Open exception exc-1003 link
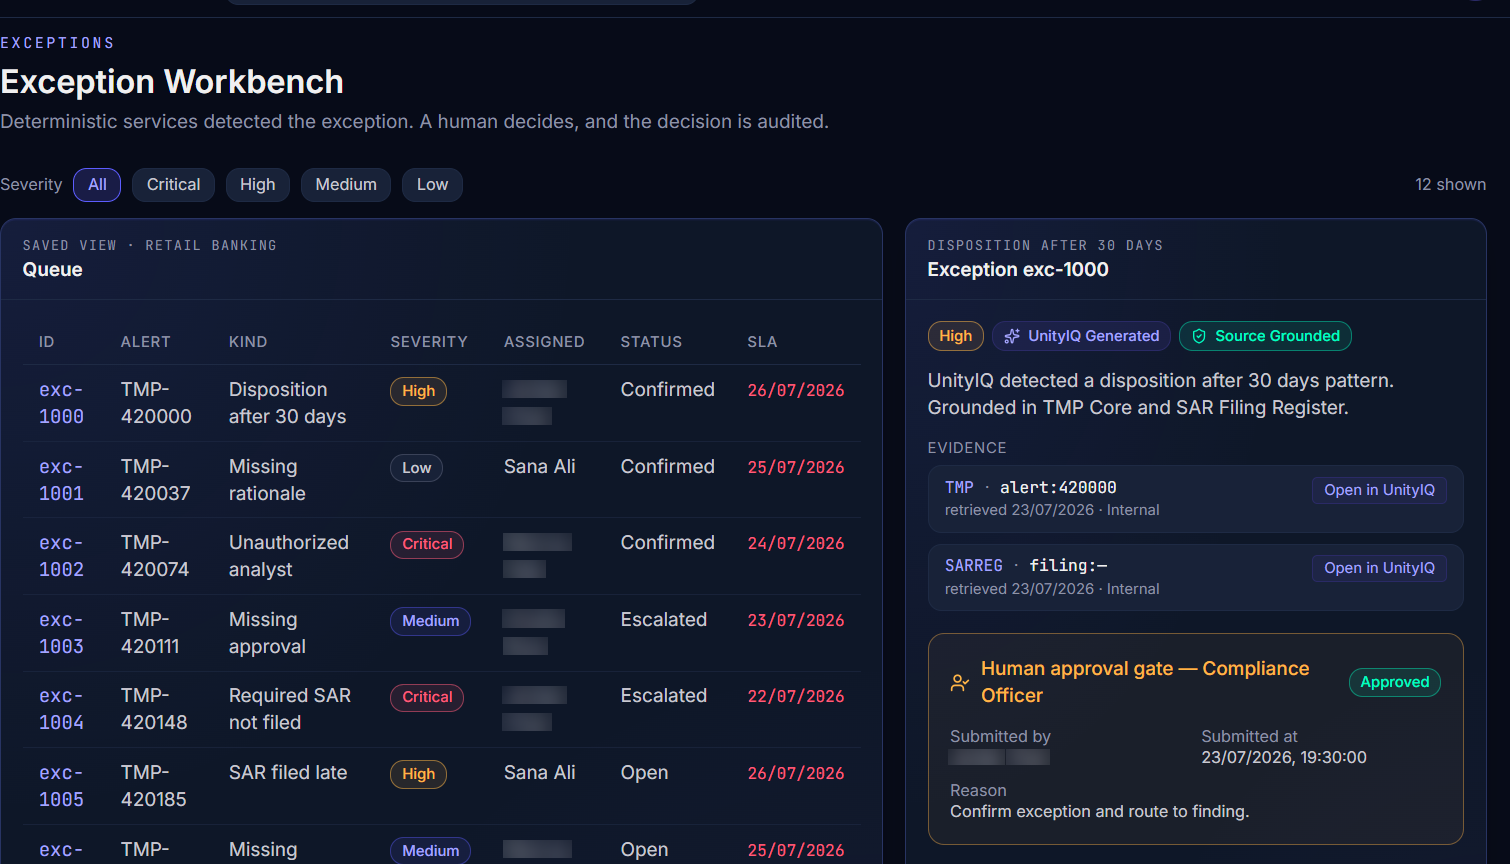The image size is (1510, 864). [x=61, y=633]
